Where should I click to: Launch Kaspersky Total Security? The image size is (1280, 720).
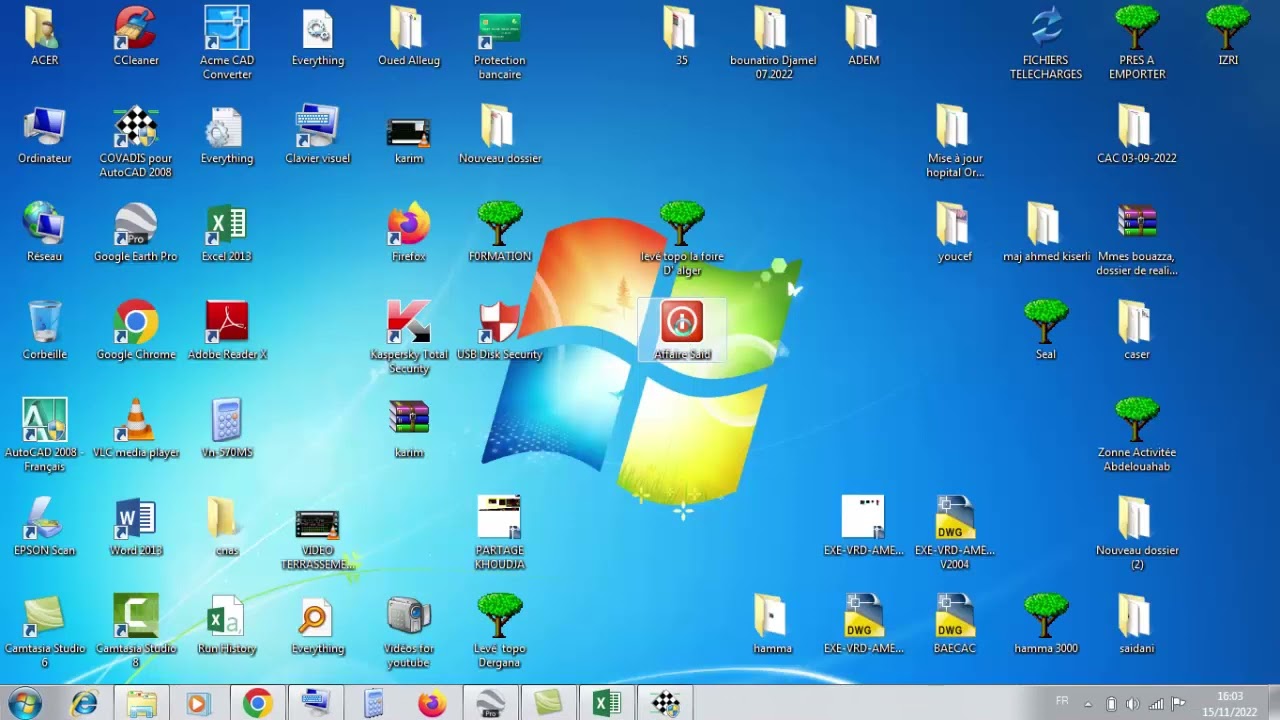[x=409, y=337]
